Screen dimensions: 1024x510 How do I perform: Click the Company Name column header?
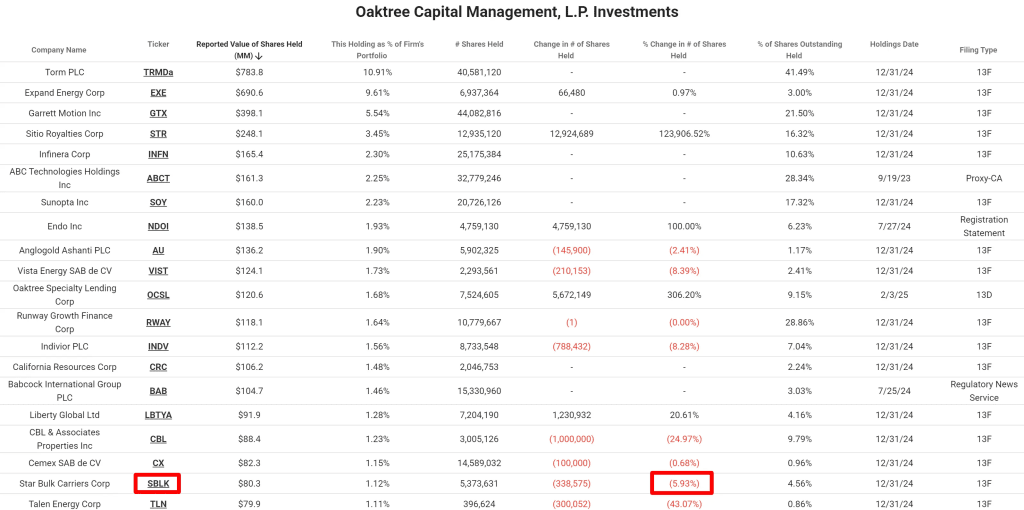point(59,50)
